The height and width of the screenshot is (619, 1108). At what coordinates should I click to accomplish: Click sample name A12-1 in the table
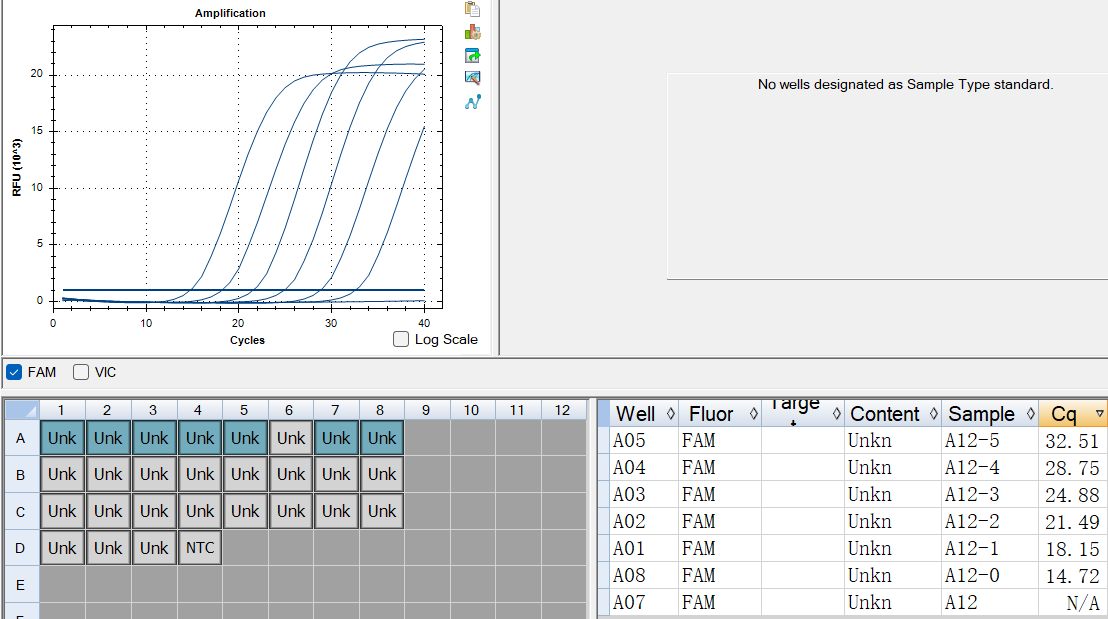(x=972, y=548)
